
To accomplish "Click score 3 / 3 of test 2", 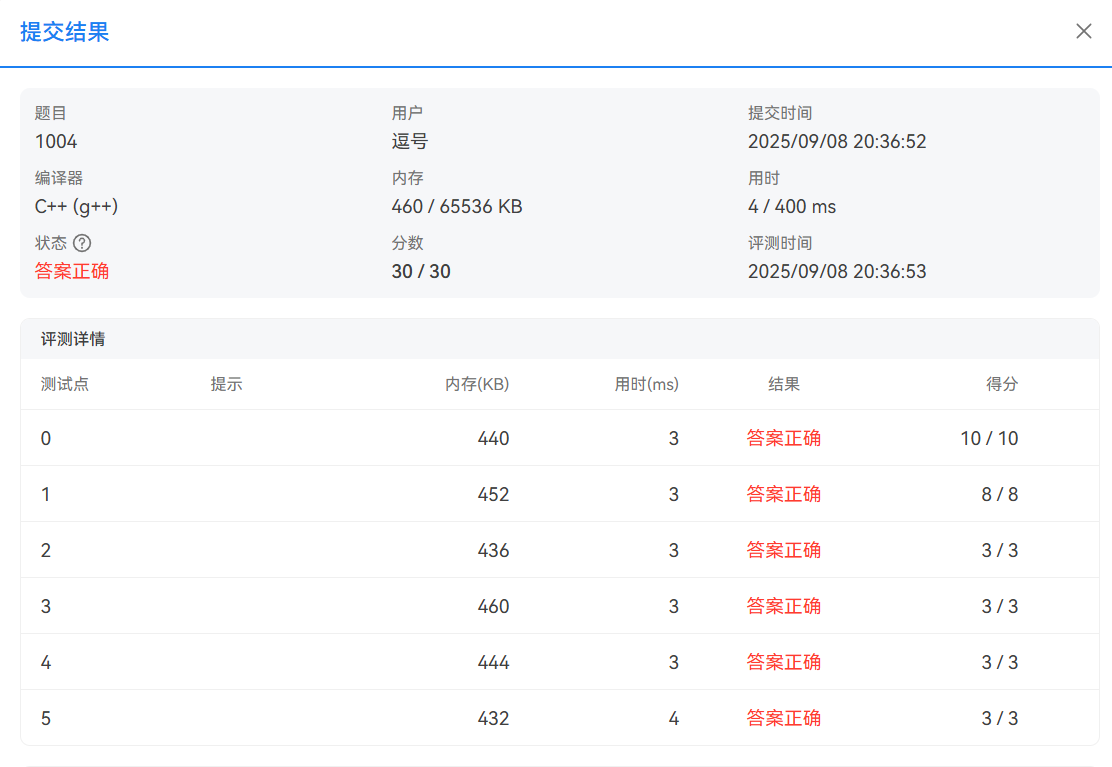I will click(x=1000, y=550).
